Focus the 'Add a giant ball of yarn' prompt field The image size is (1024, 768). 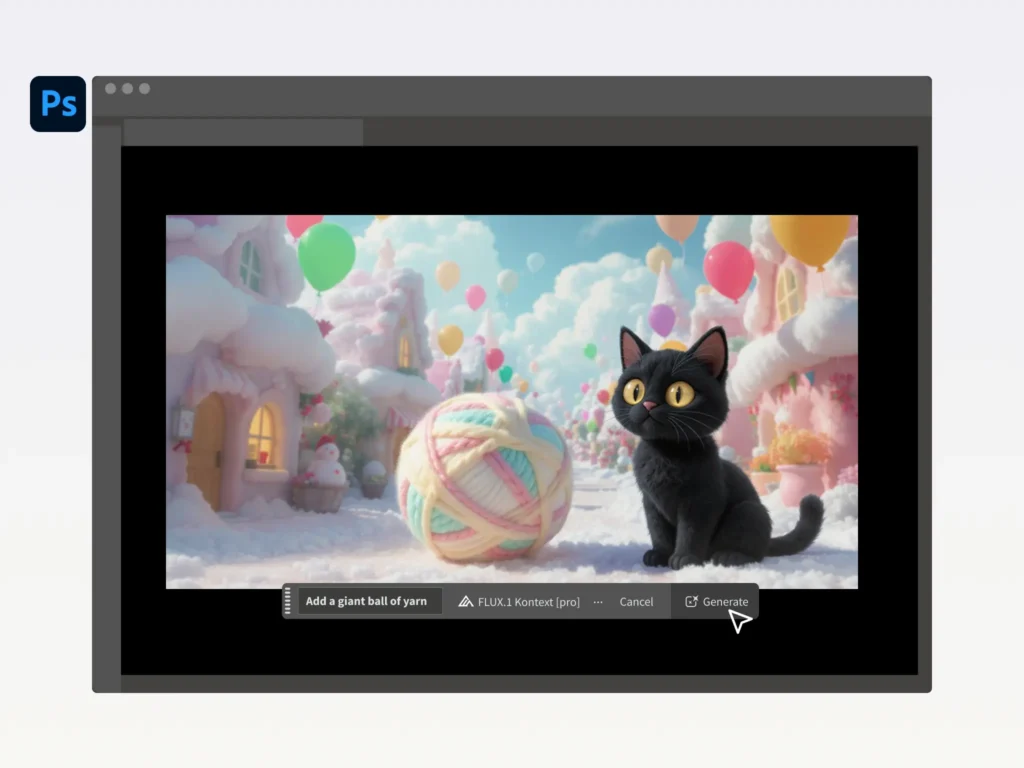367,601
